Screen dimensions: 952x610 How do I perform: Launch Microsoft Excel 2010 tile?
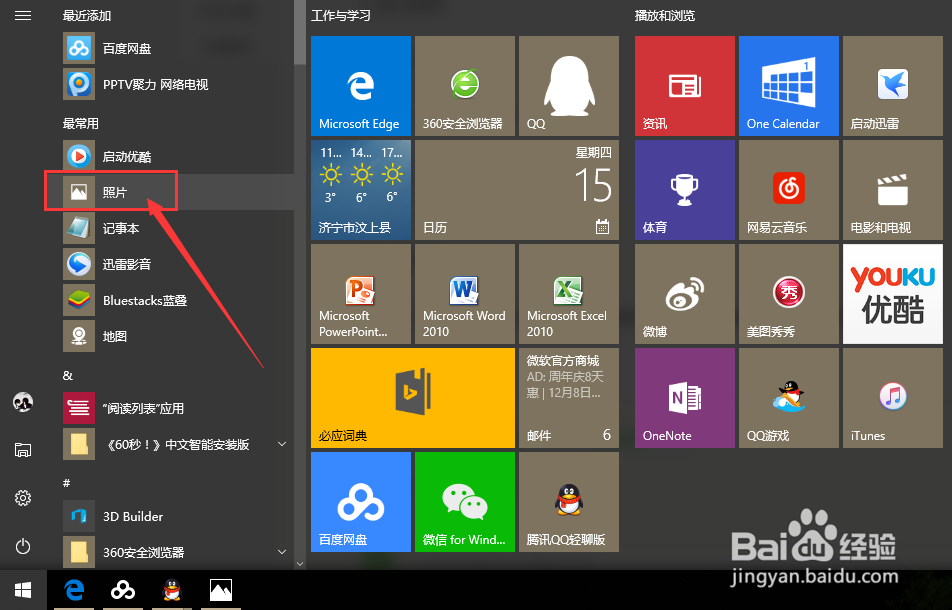point(569,294)
